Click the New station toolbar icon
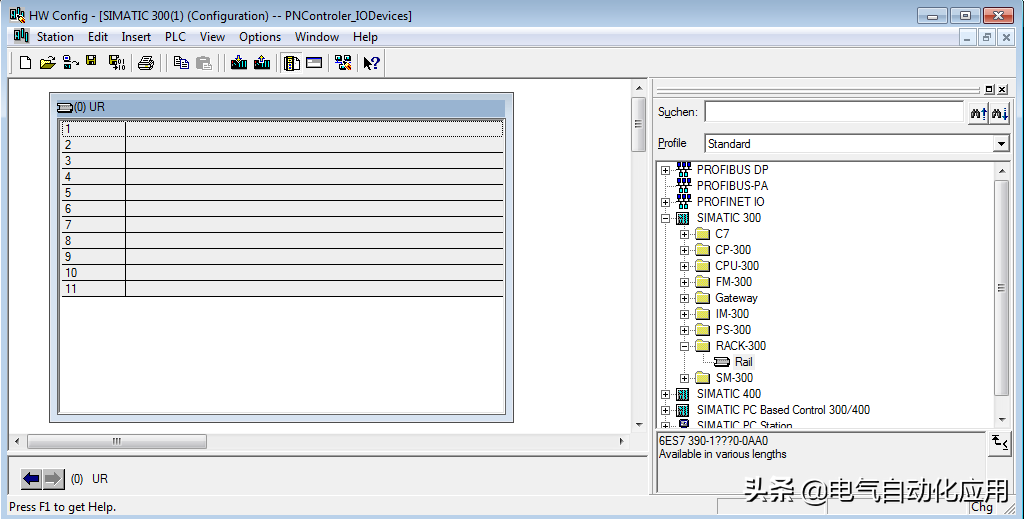This screenshot has height=519, width=1025. (x=26, y=63)
